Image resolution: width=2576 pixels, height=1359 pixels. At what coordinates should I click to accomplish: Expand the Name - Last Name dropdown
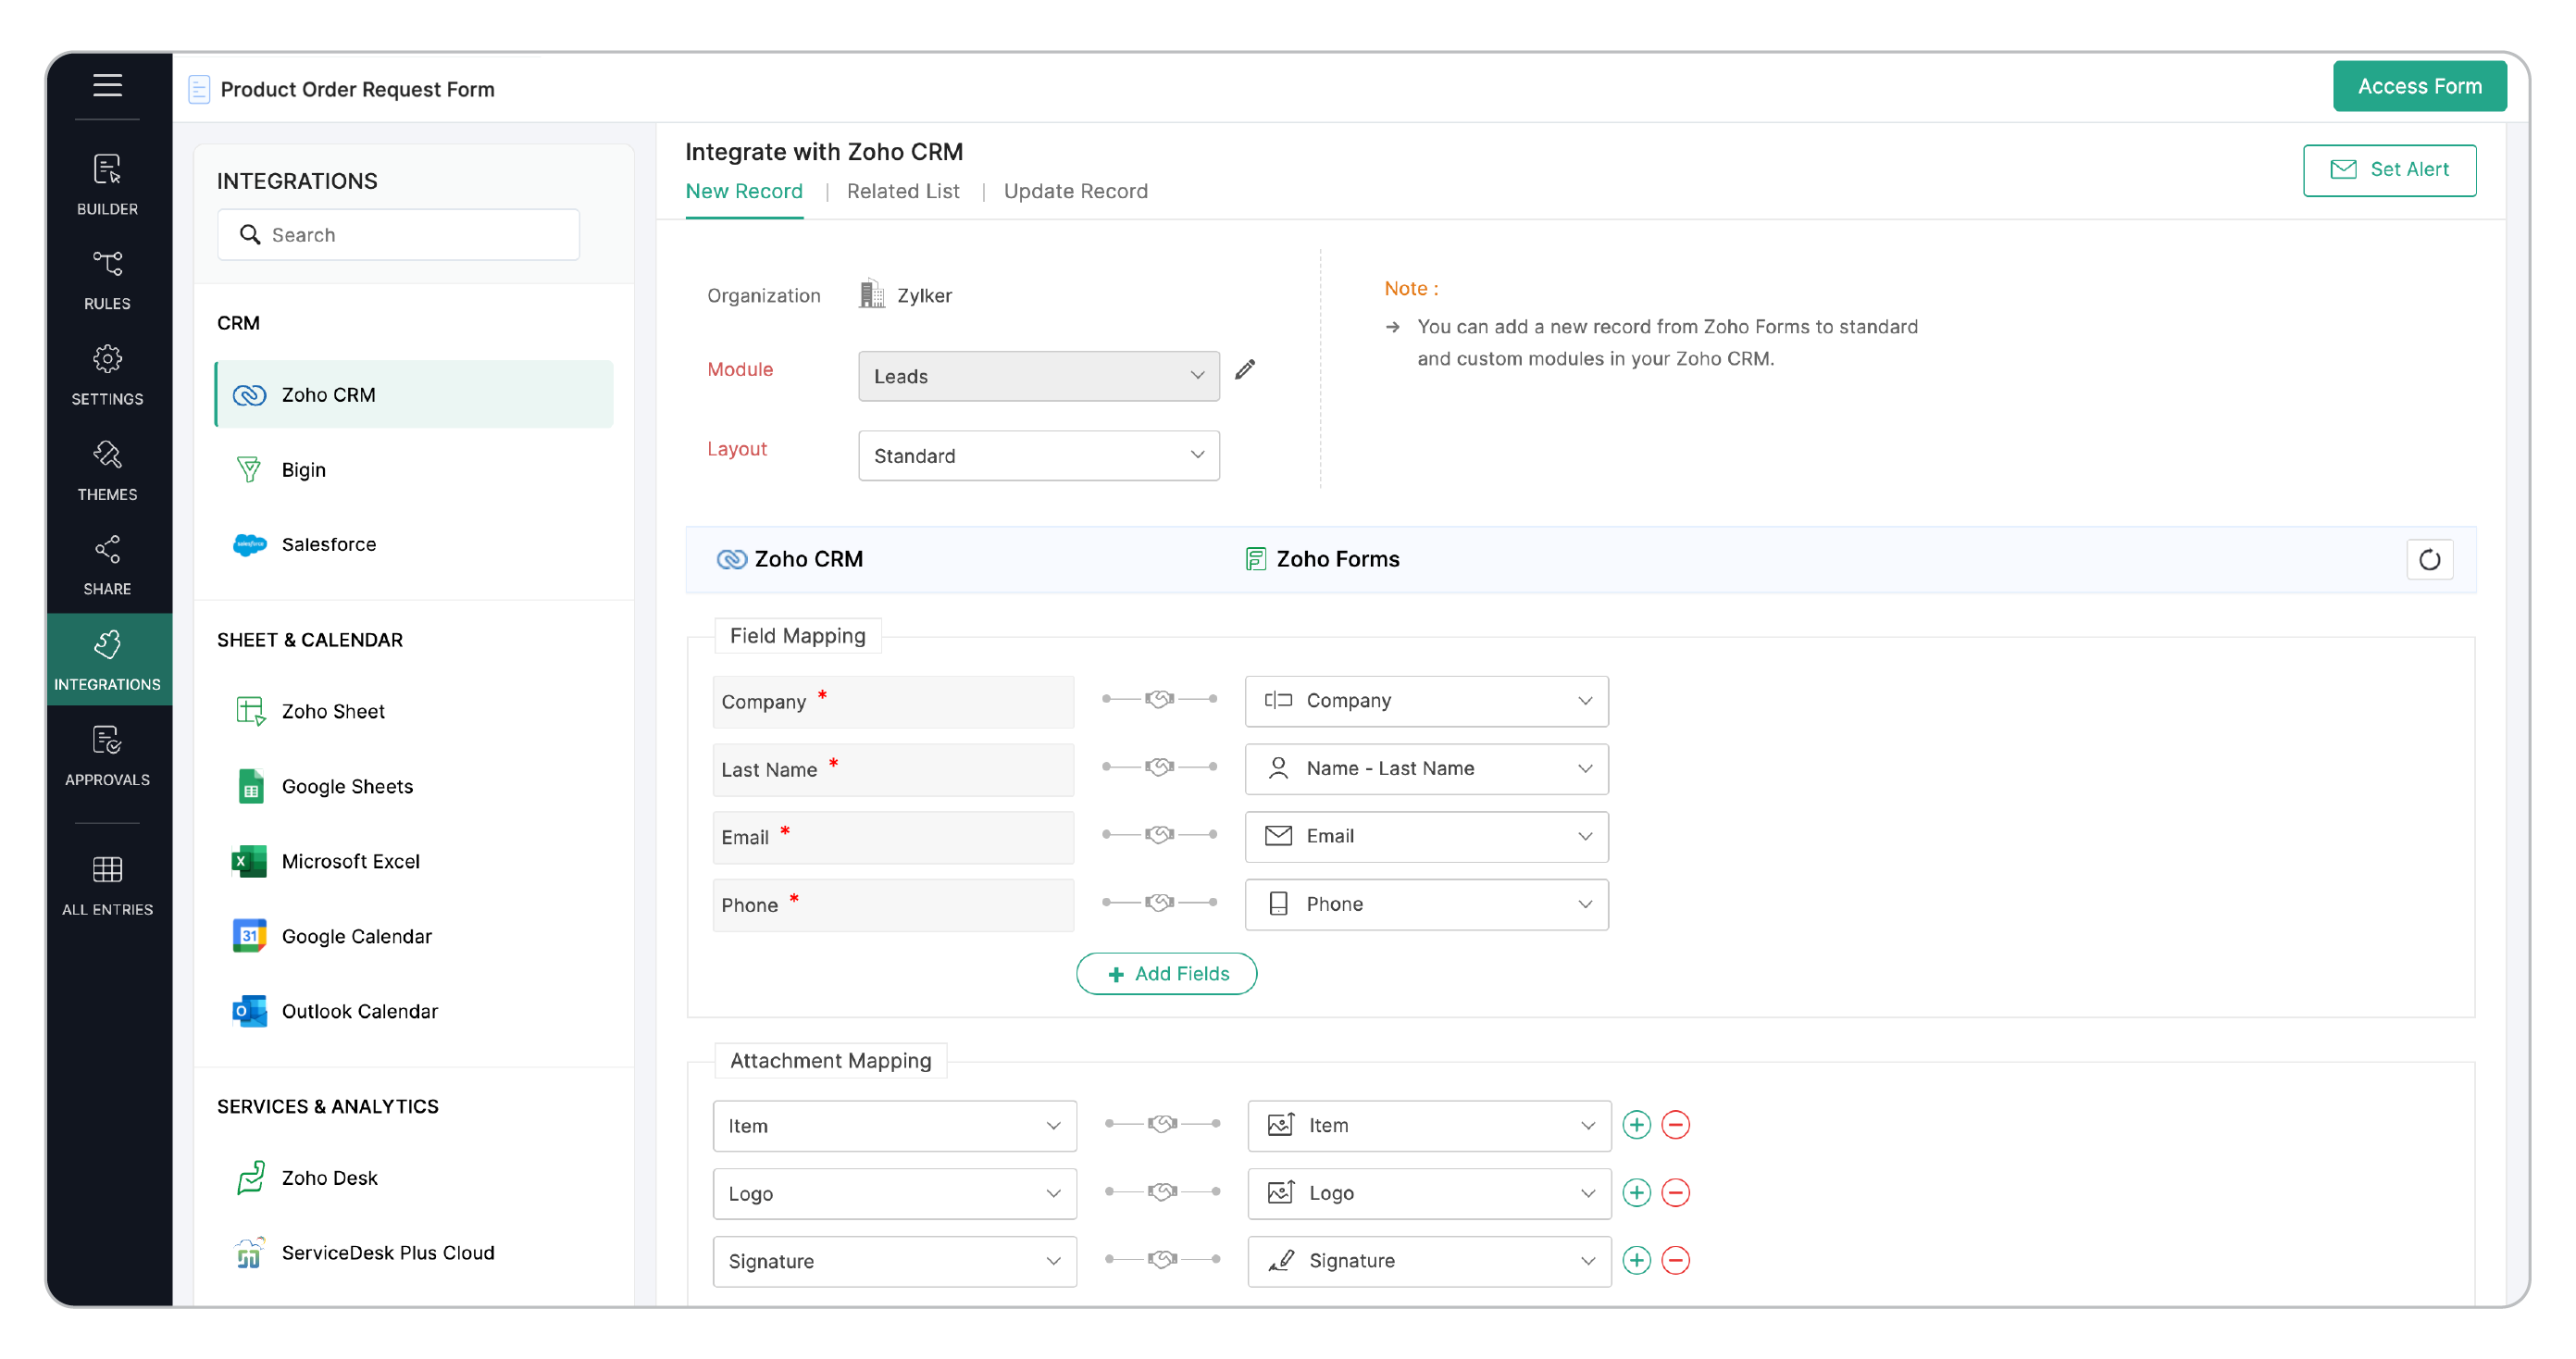pos(1426,768)
